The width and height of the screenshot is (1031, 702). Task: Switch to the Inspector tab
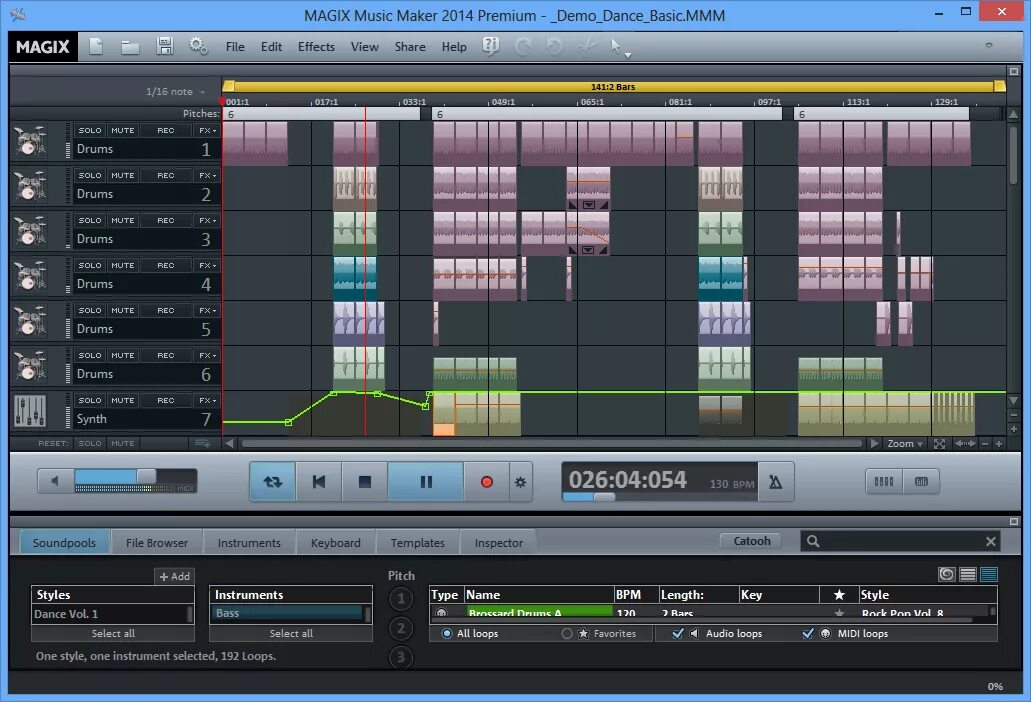point(498,543)
